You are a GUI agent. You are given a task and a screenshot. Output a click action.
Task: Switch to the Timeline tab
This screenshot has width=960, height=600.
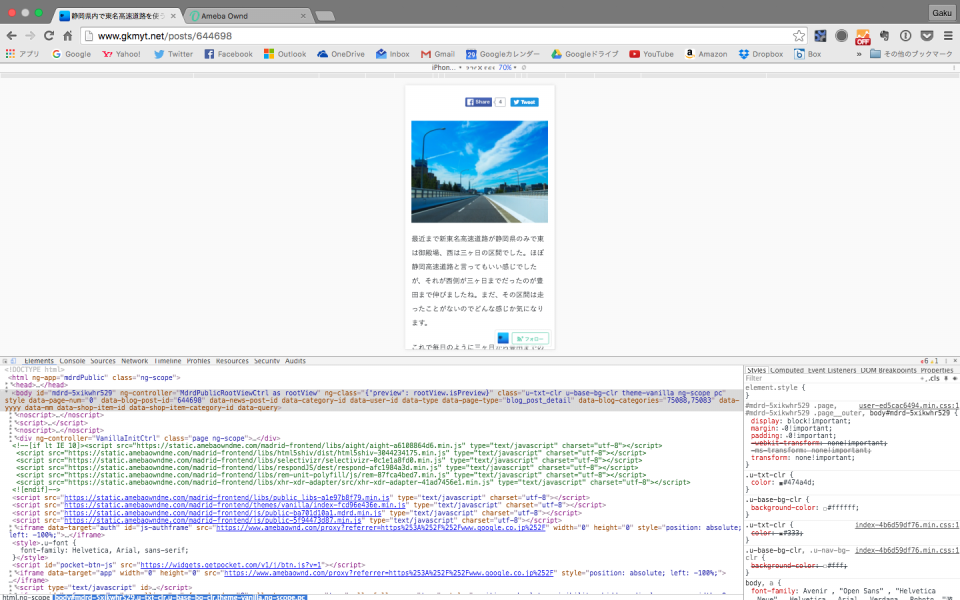[x=168, y=361]
